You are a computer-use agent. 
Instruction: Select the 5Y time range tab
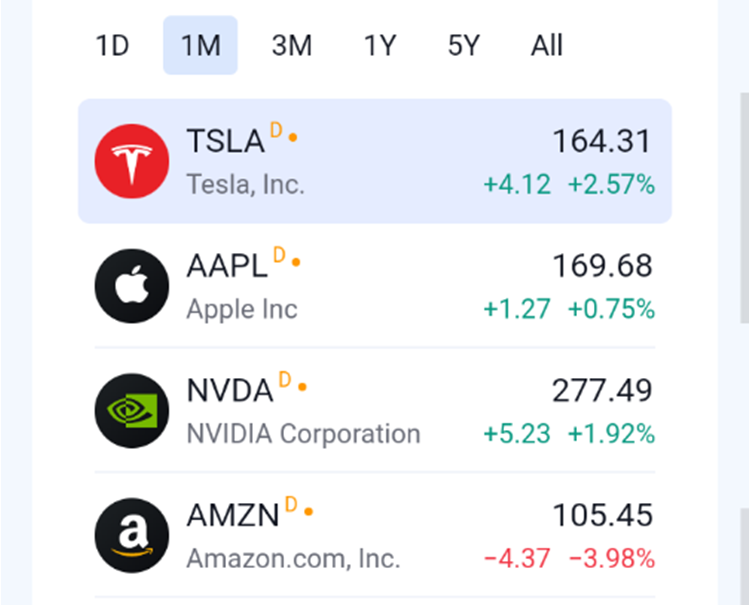click(463, 46)
